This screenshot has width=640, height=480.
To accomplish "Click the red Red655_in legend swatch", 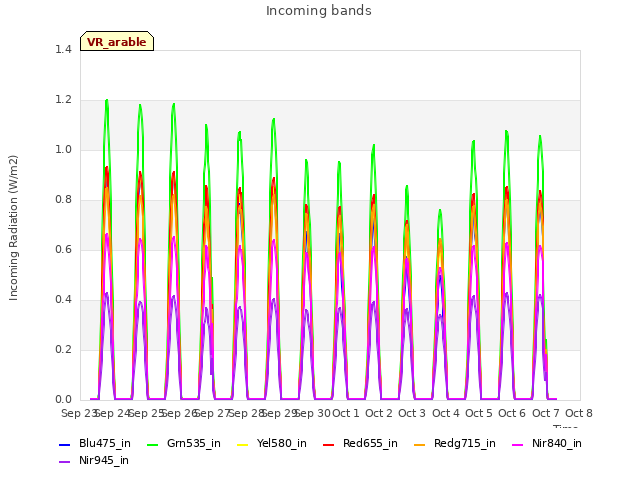I will coord(328,444).
